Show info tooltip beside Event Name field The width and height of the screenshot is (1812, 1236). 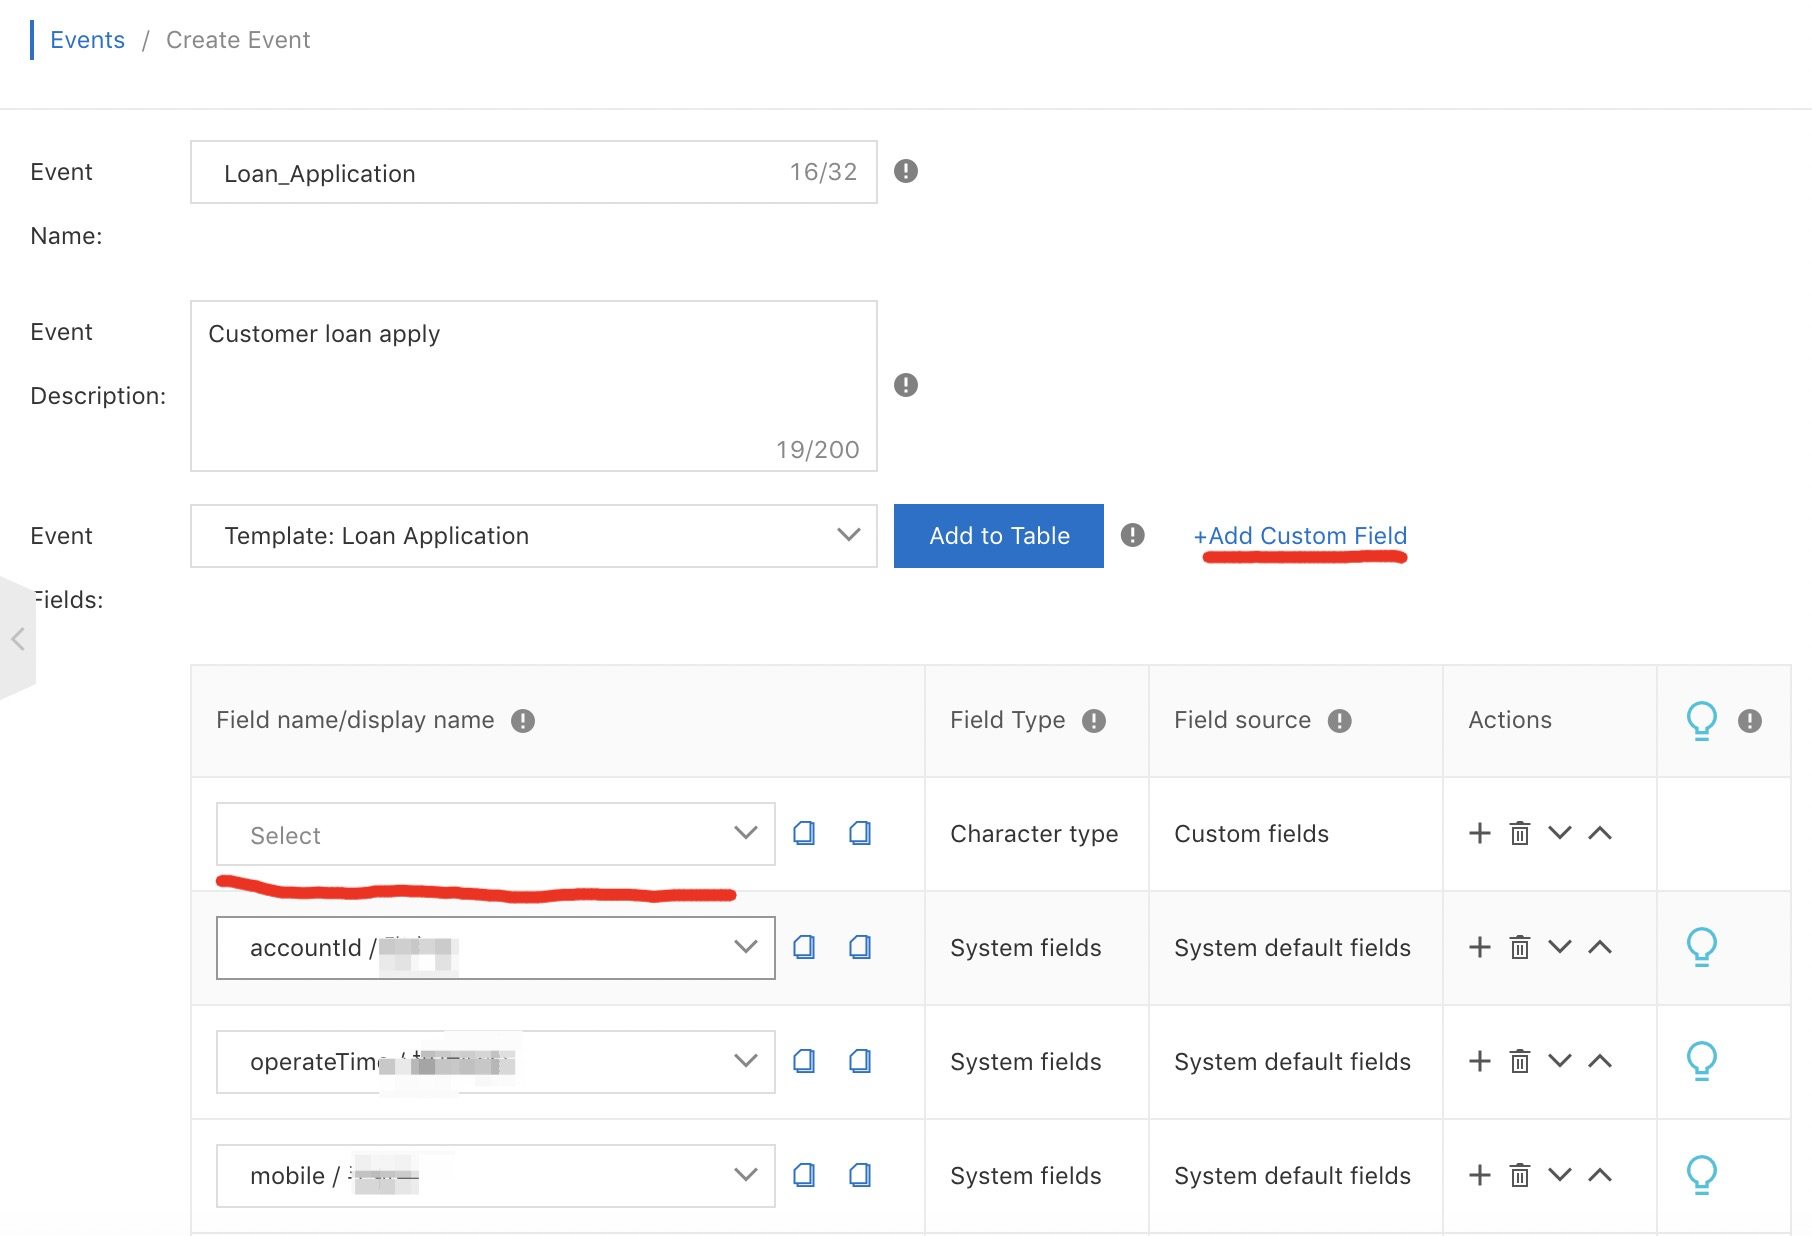click(906, 171)
